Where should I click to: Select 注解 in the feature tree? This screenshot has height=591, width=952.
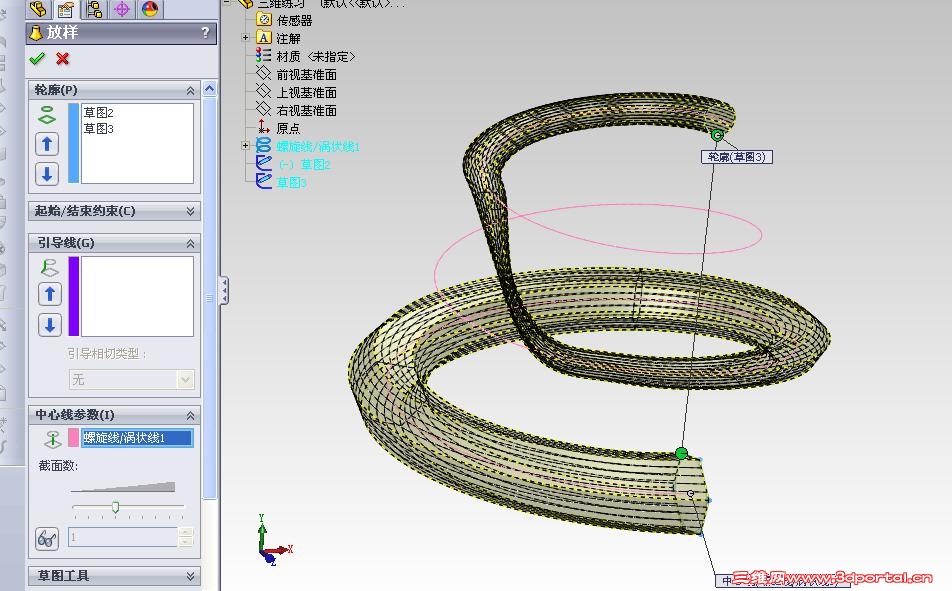(288, 39)
